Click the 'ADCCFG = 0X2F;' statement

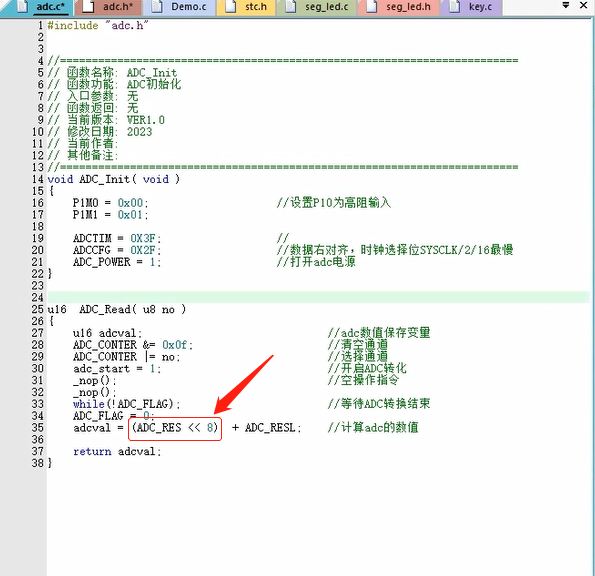tap(117, 250)
